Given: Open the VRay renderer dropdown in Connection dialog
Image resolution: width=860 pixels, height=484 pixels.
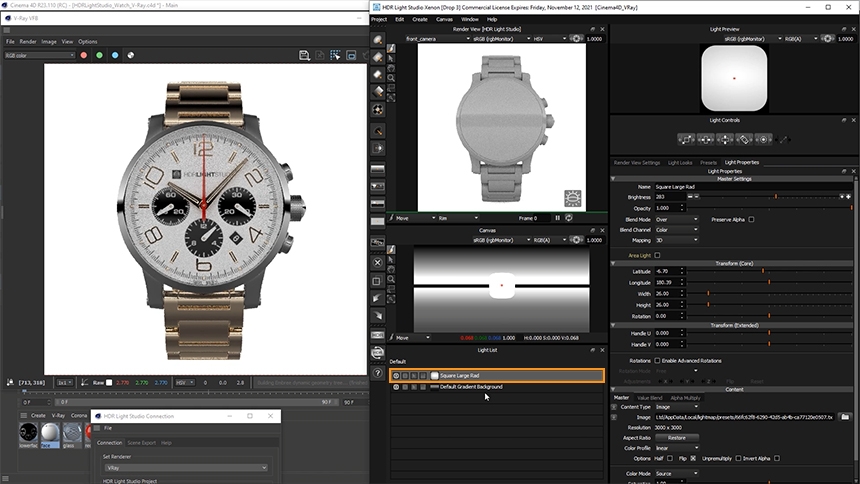Looking at the screenshot, I should click(x=186, y=468).
